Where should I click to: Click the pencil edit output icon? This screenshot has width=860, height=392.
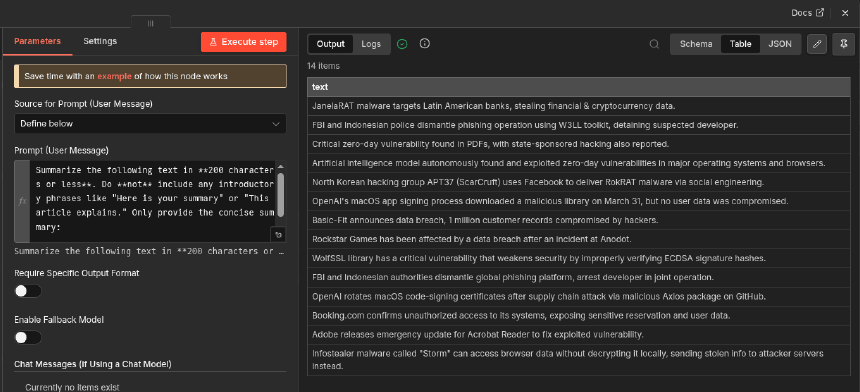tap(817, 44)
